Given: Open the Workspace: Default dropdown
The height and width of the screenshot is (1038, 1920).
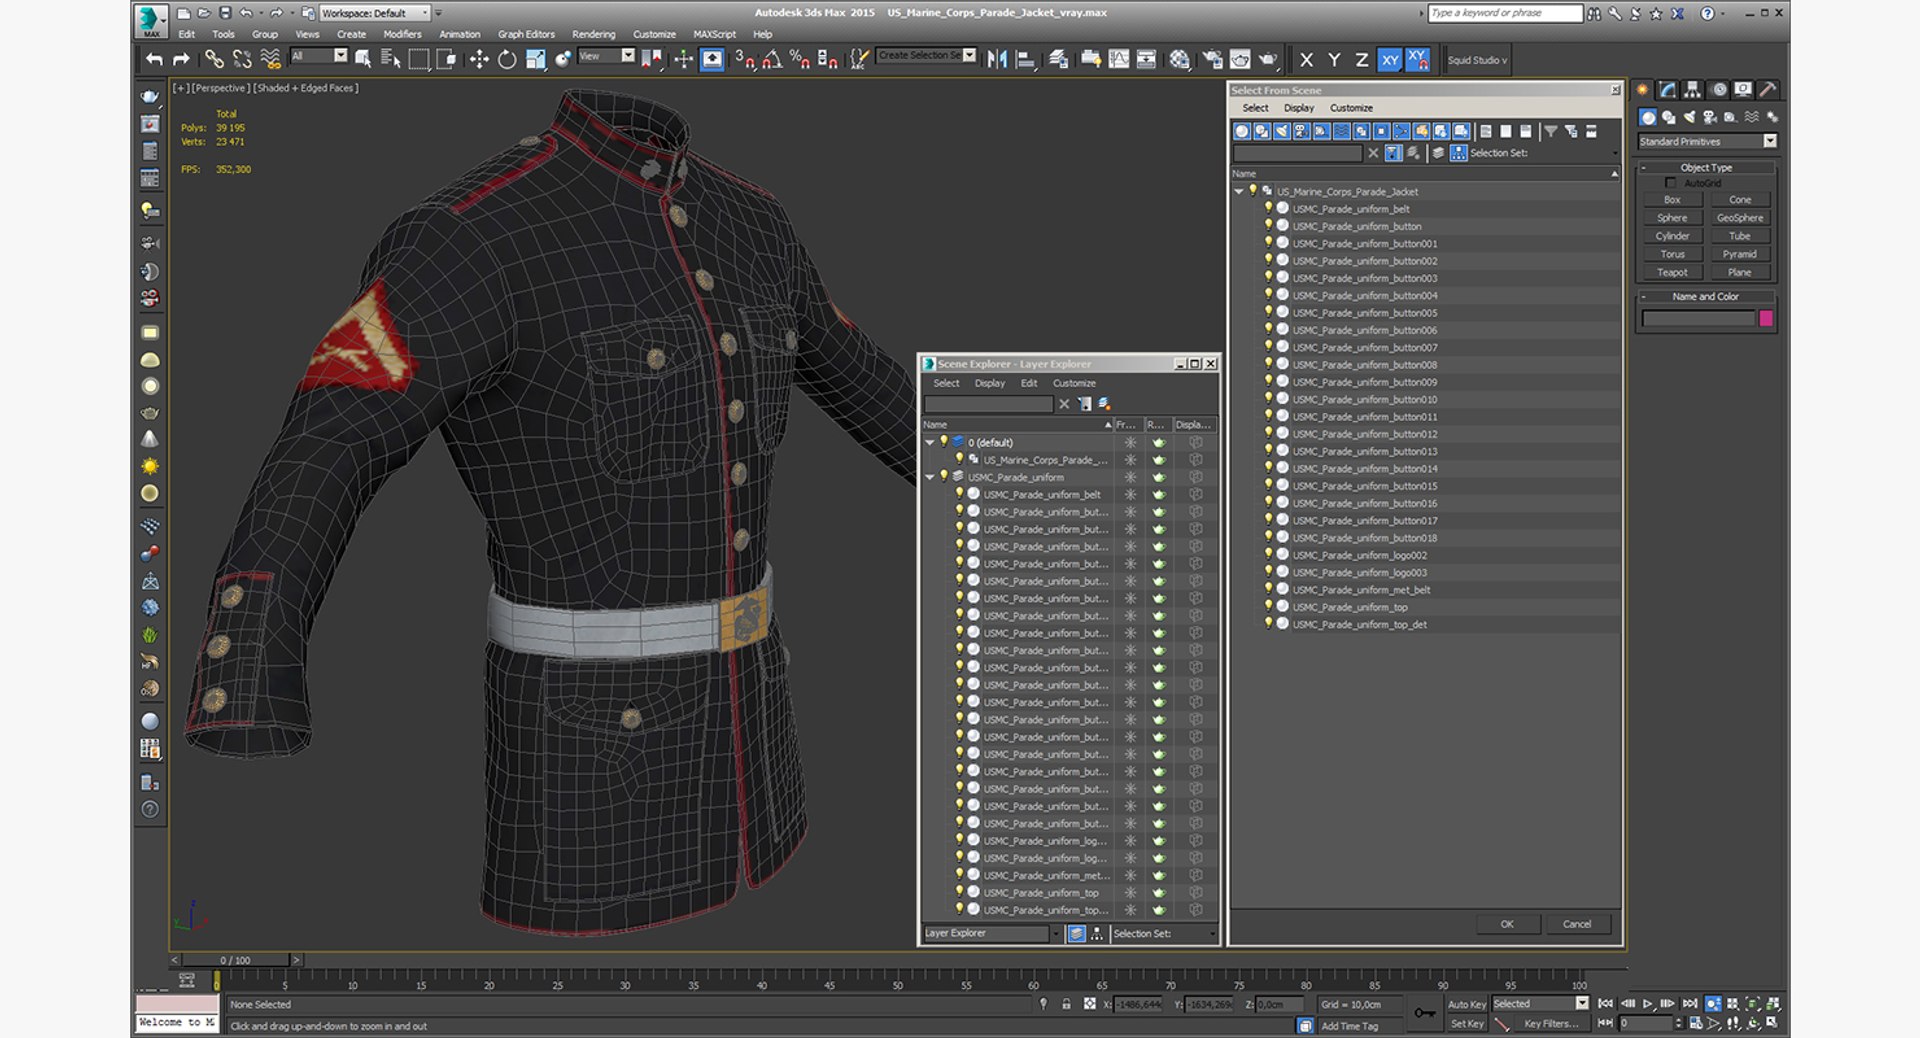Looking at the screenshot, I should [x=375, y=13].
